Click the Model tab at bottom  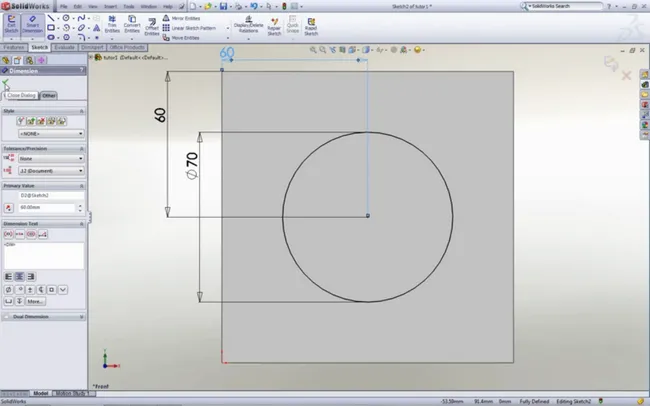pyautogui.click(x=41, y=393)
